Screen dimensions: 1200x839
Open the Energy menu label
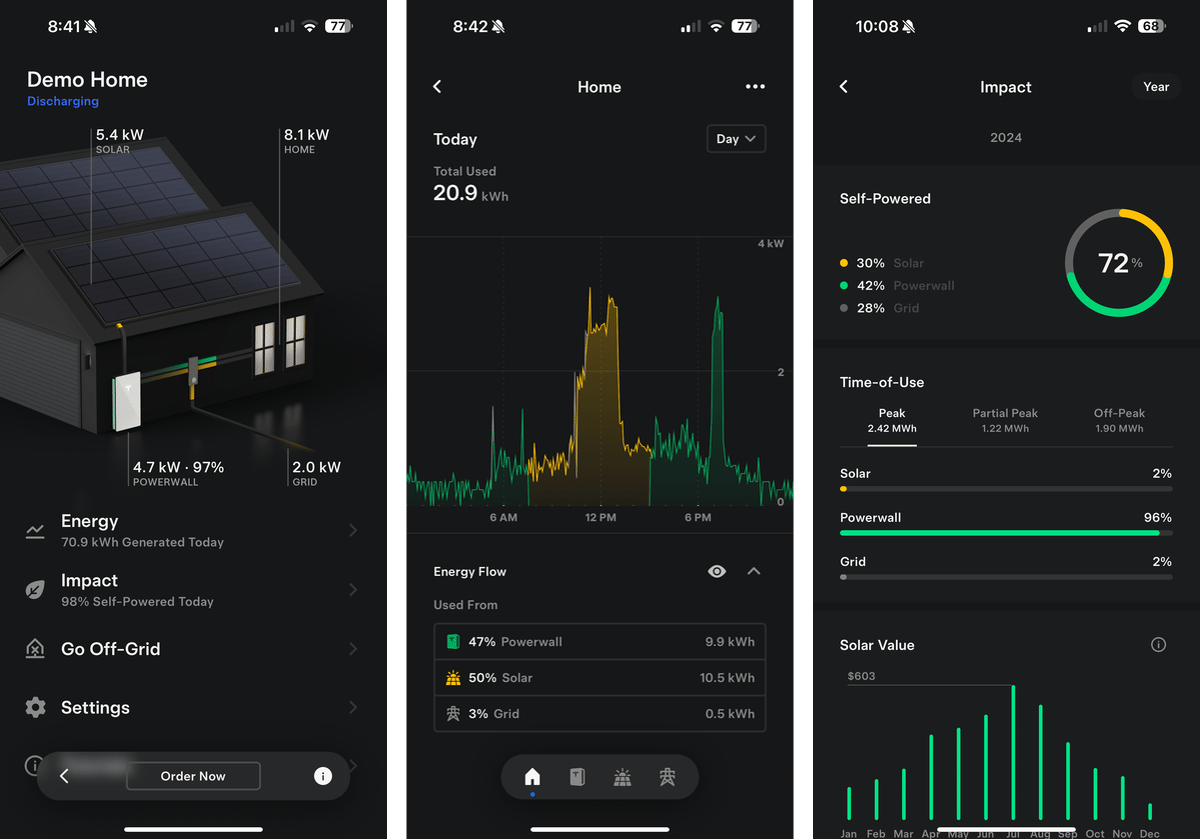coord(90,521)
